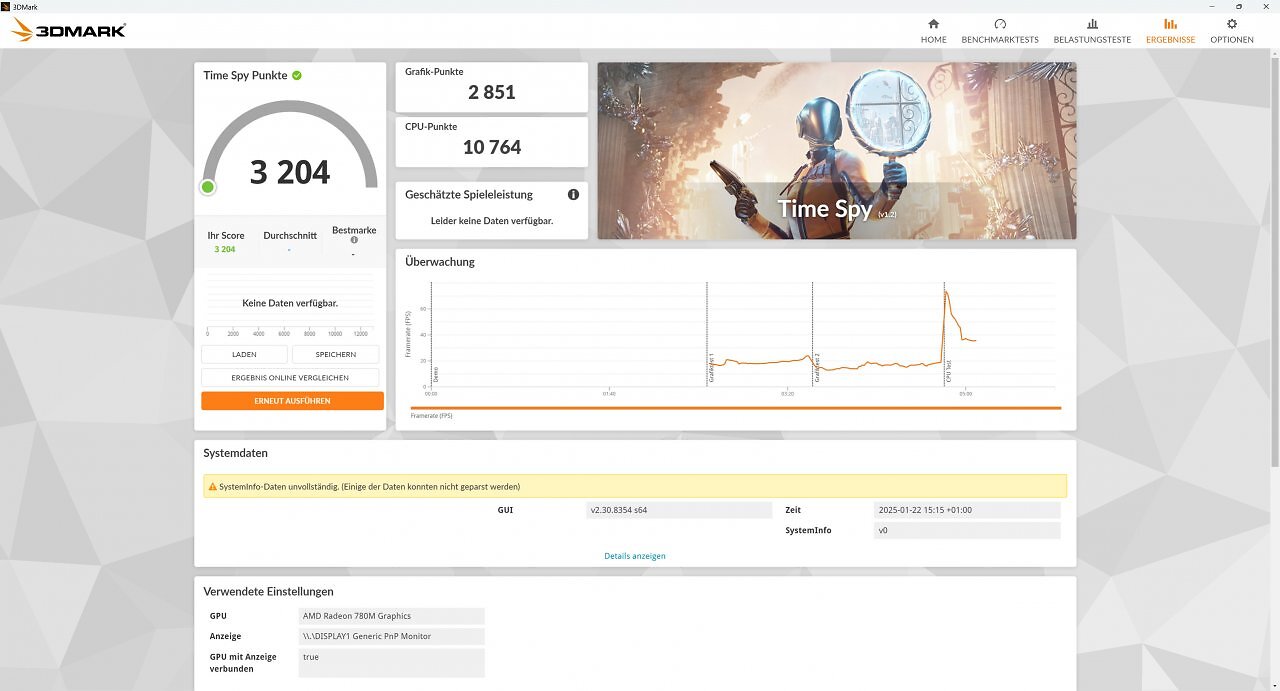Open the Details anzeigen link
Image resolution: width=1280 pixels, height=691 pixels.
[x=634, y=556]
